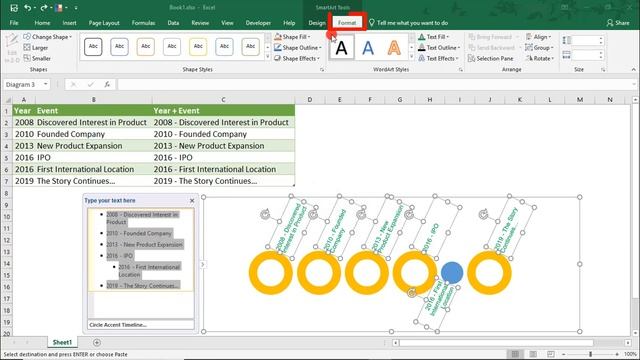Select cell B3 Founded Company
The height and width of the screenshot is (360, 640).
(x=93, y=134)
